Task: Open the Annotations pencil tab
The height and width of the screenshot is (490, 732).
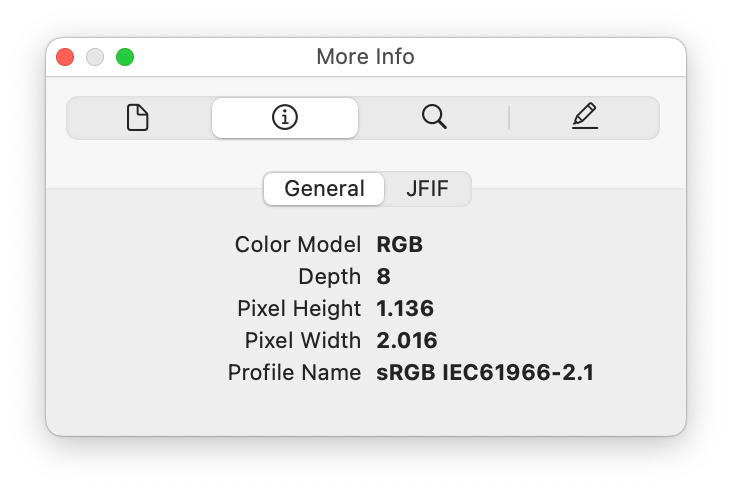Action: [585, 116]
